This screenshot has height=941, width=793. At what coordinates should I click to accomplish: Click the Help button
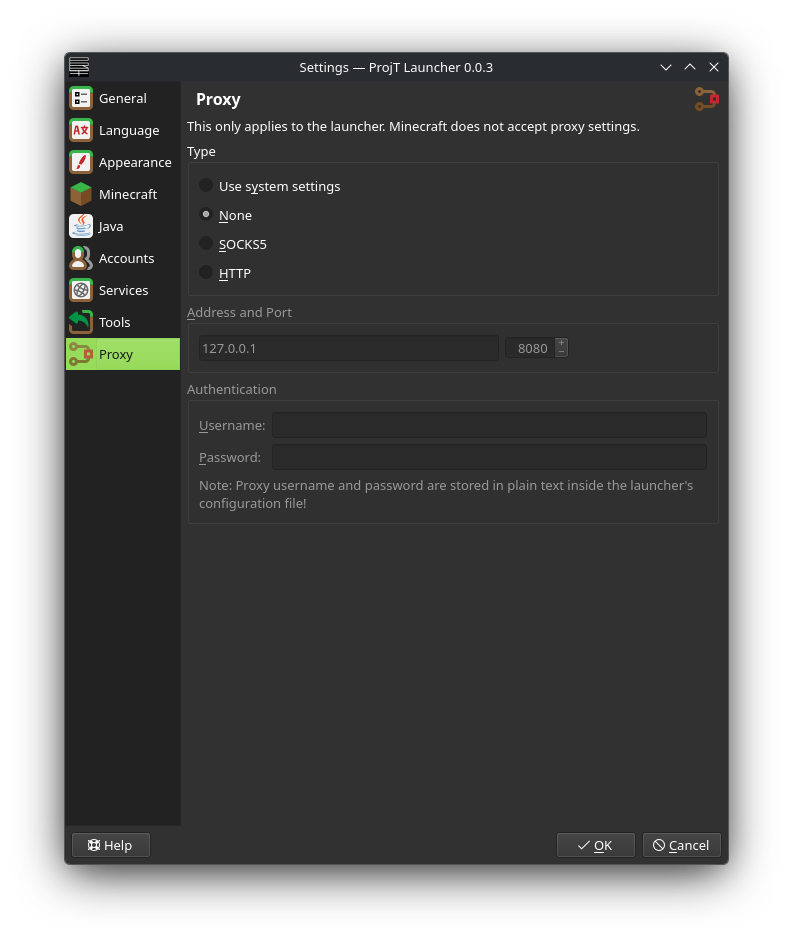coord(110,845)
